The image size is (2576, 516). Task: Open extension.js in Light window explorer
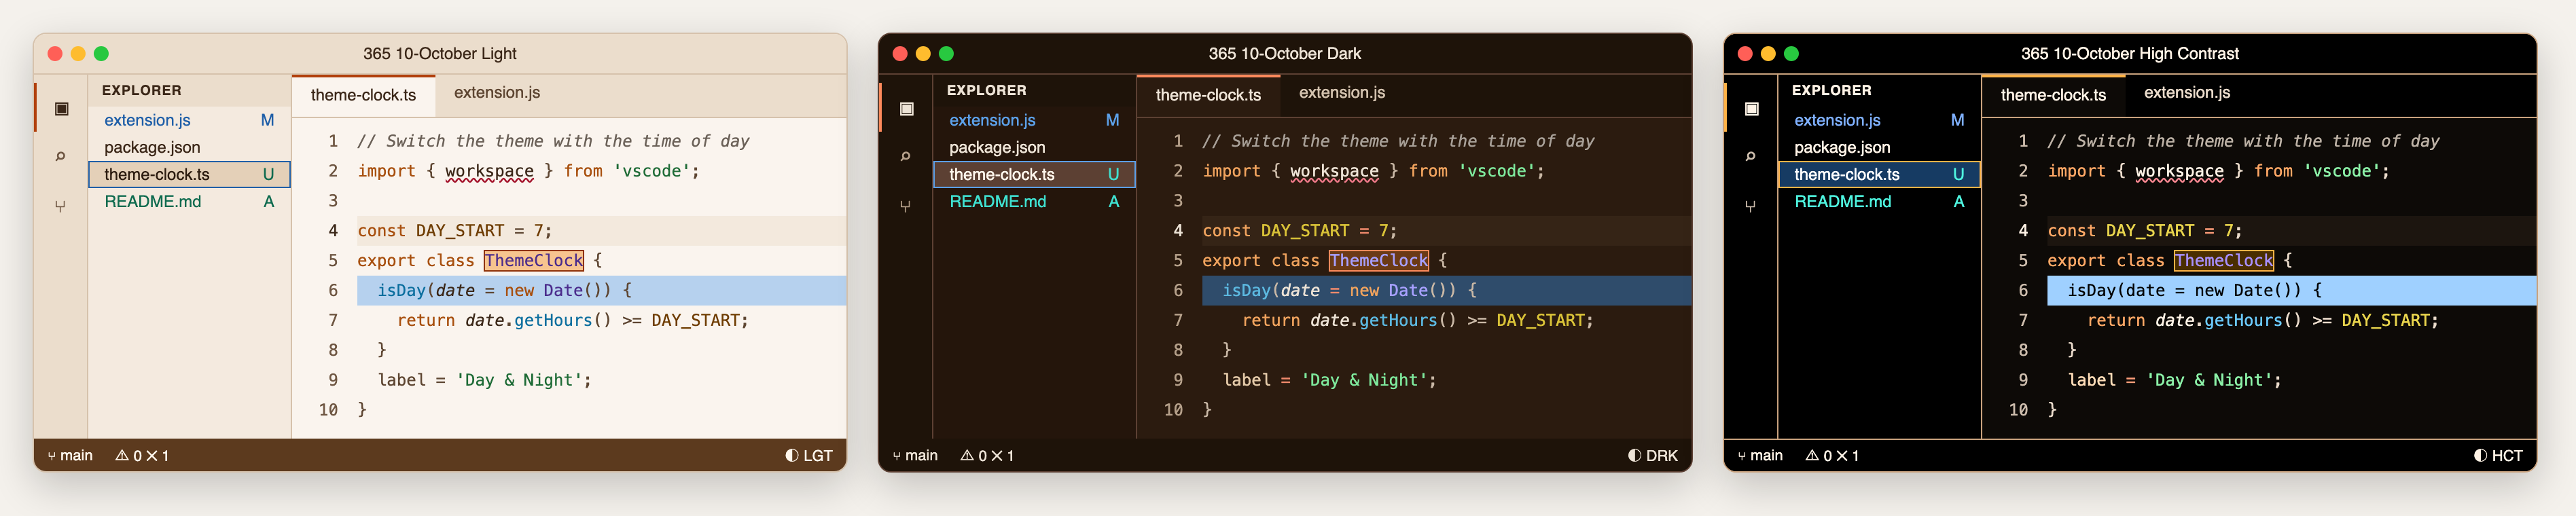tap(189, 120)
